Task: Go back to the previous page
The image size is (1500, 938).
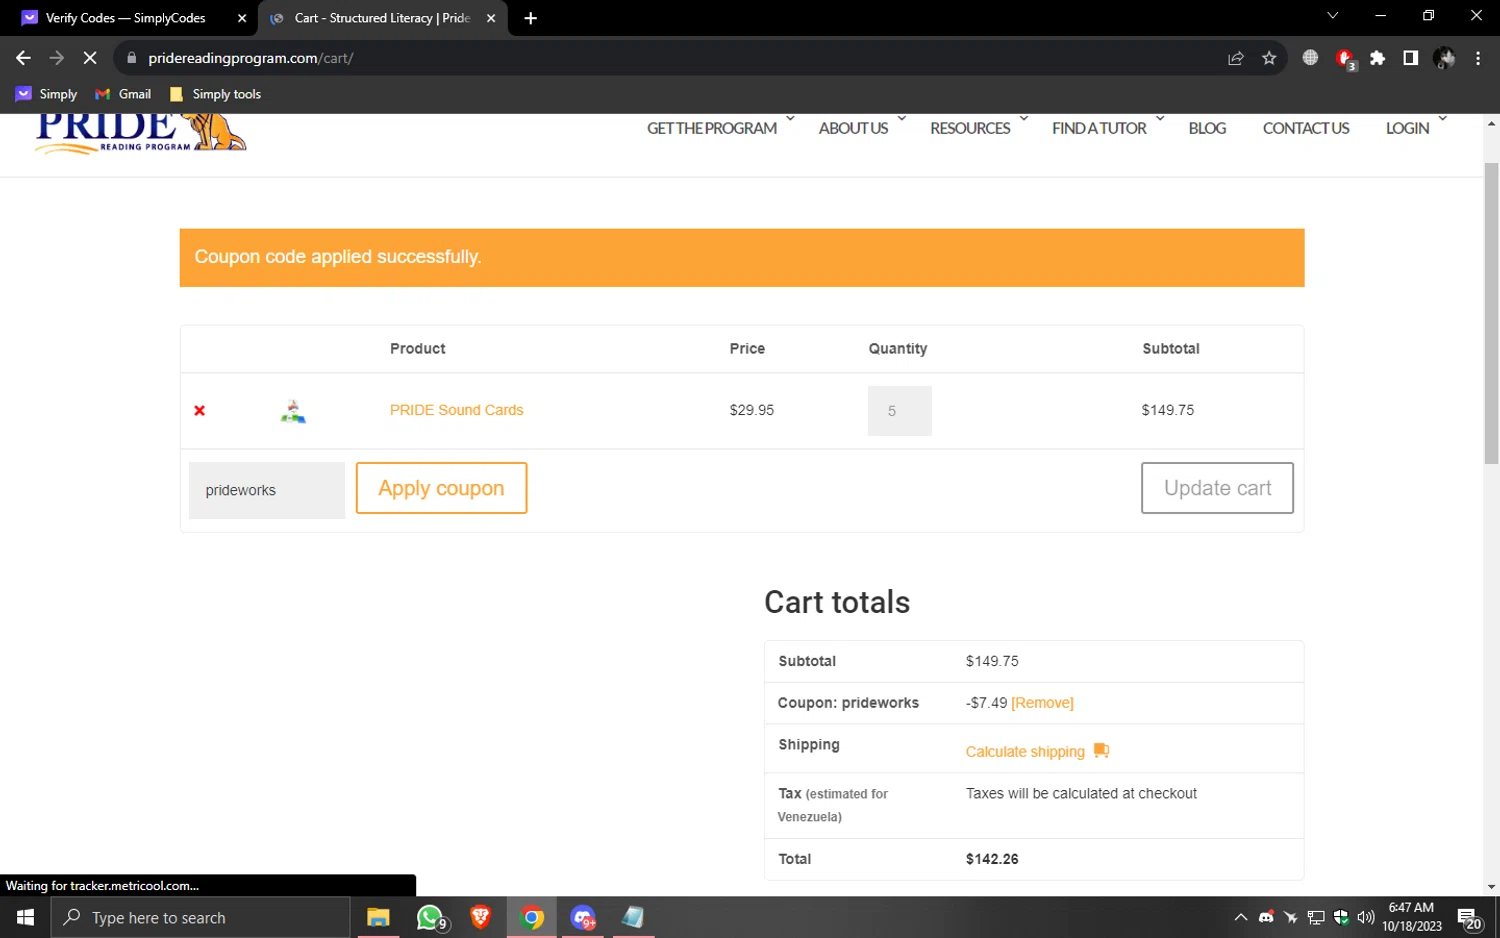Action: (23, 58)
